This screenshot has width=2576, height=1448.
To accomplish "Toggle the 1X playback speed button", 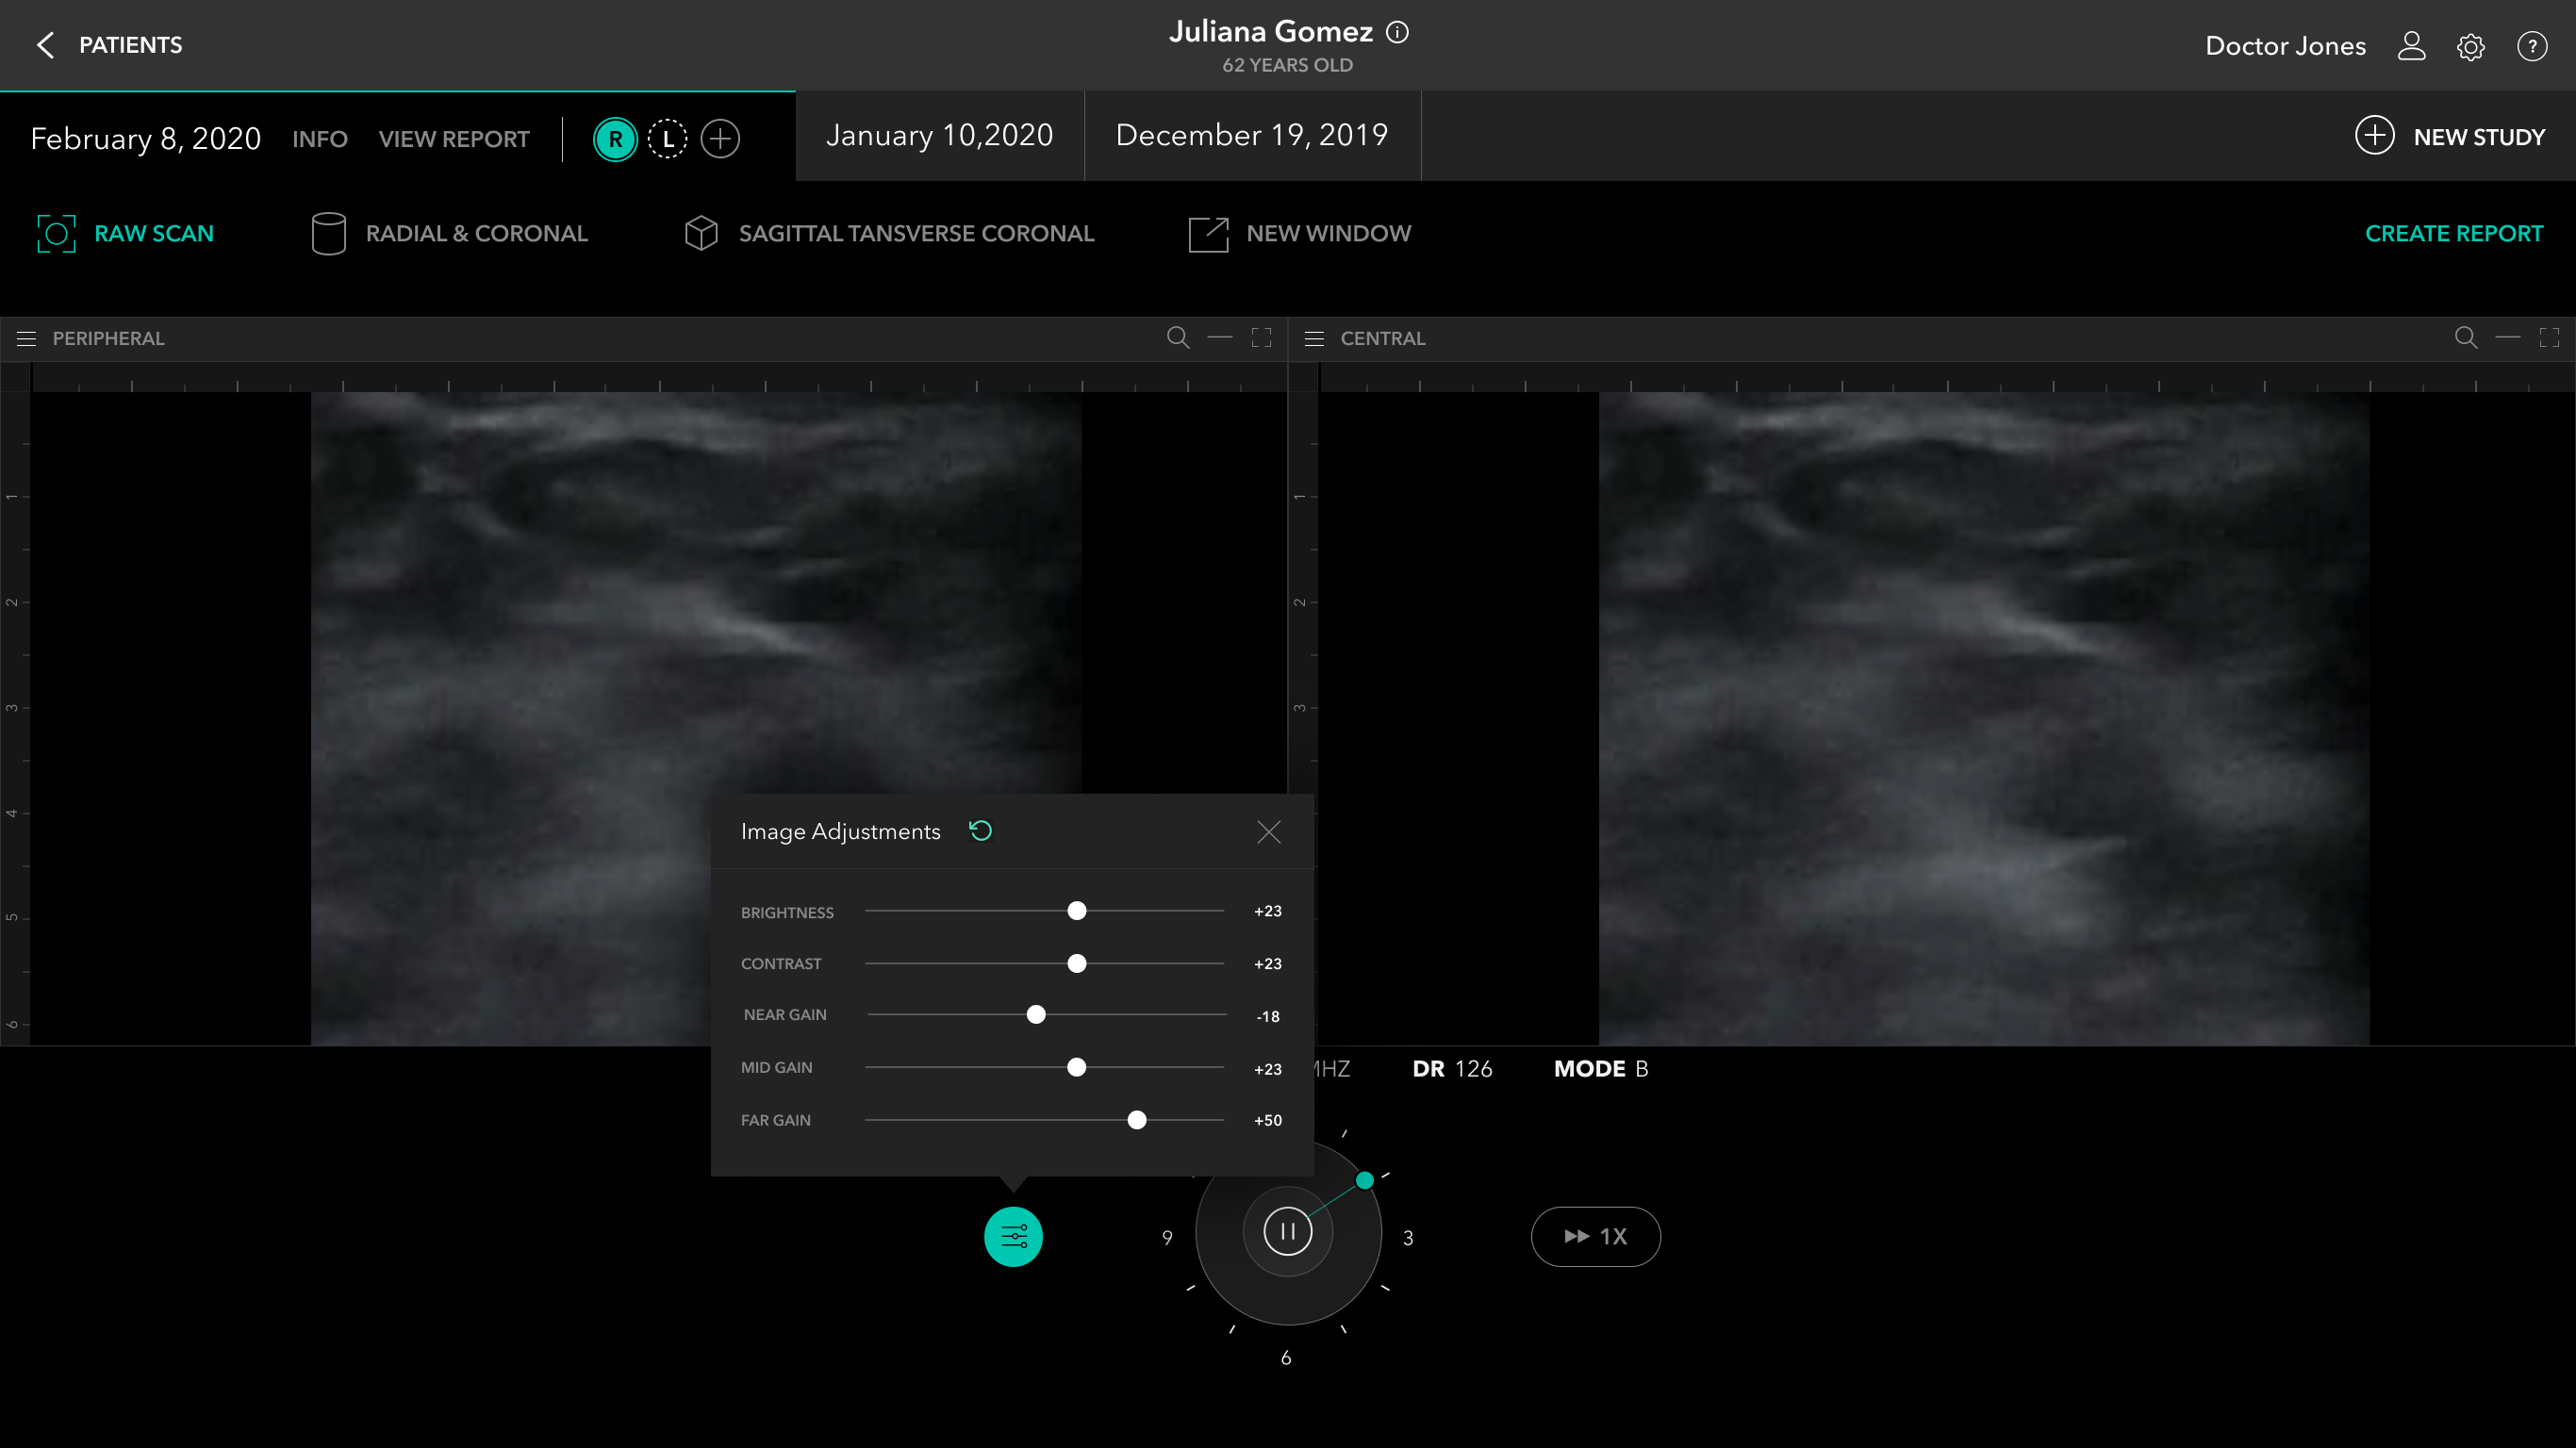I will tap(1595, 1237).
